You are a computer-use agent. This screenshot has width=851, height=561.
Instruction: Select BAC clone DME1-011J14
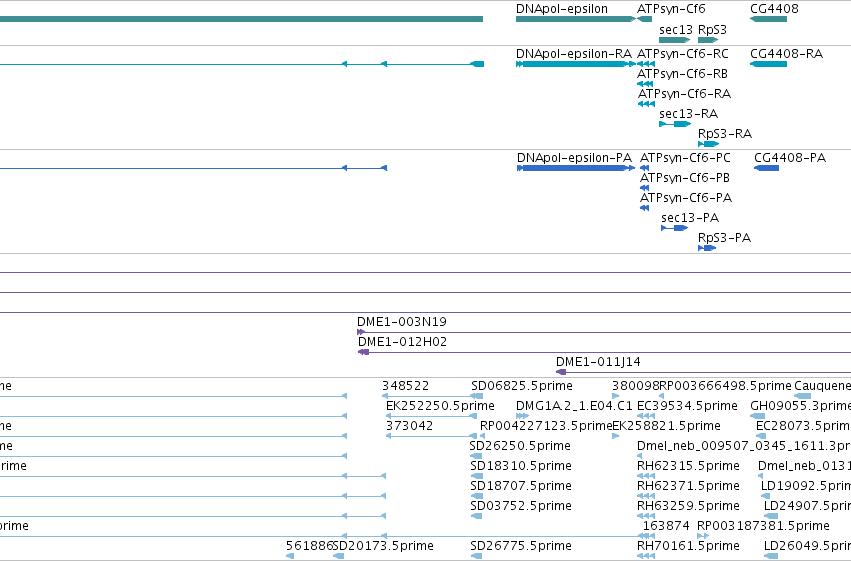(703, 372)
